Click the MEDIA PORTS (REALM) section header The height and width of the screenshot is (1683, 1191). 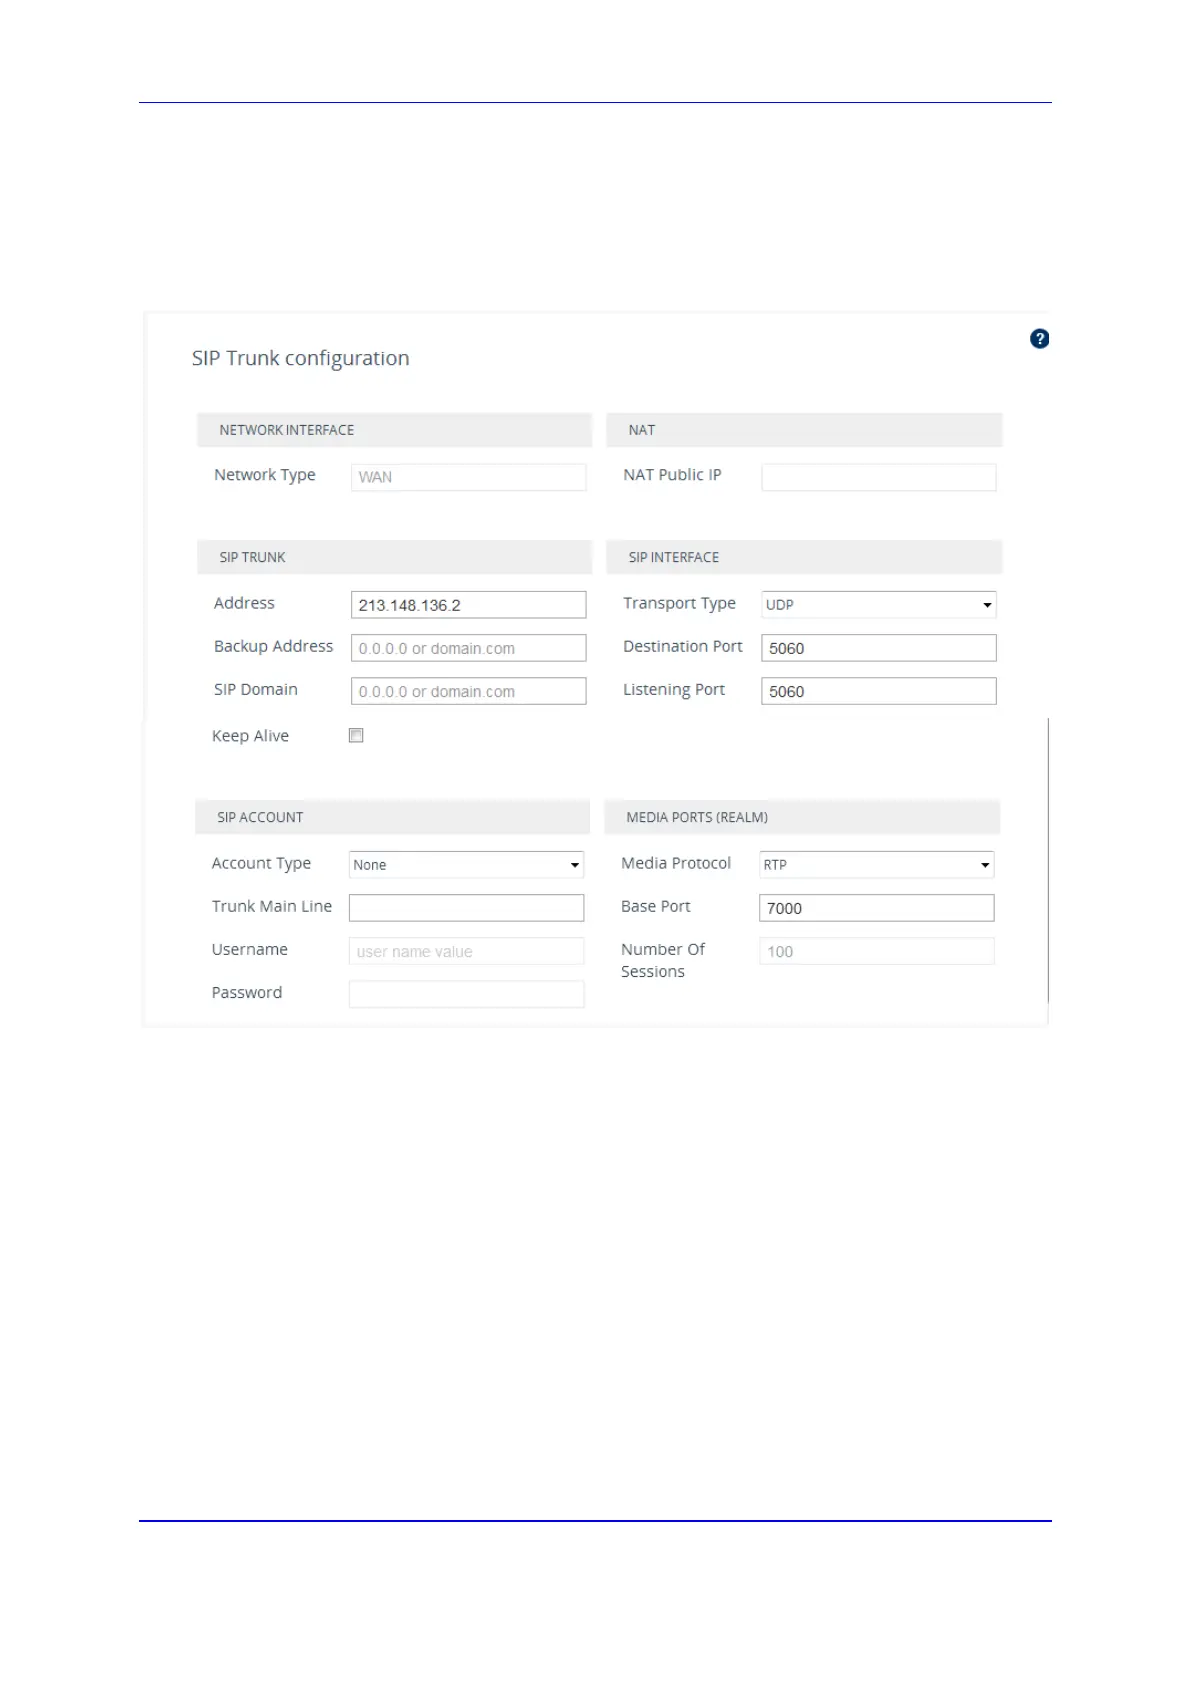tap(802, 817)
